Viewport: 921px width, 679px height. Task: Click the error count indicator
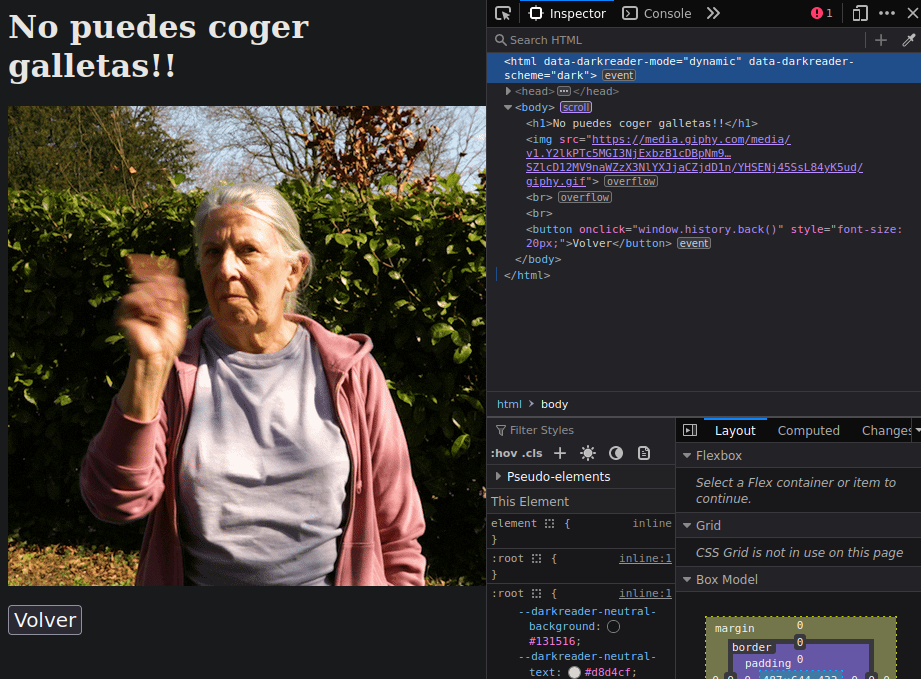coord(822,13)
